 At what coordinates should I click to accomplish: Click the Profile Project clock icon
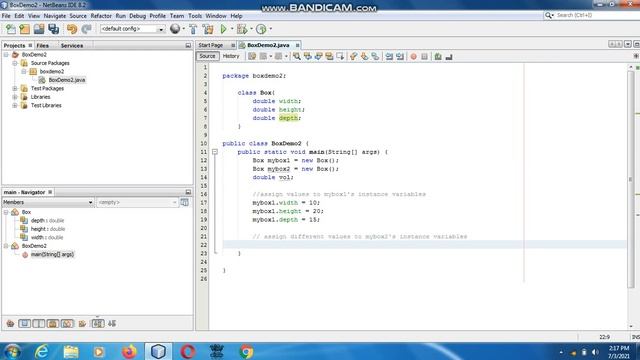tap(261, 29)
